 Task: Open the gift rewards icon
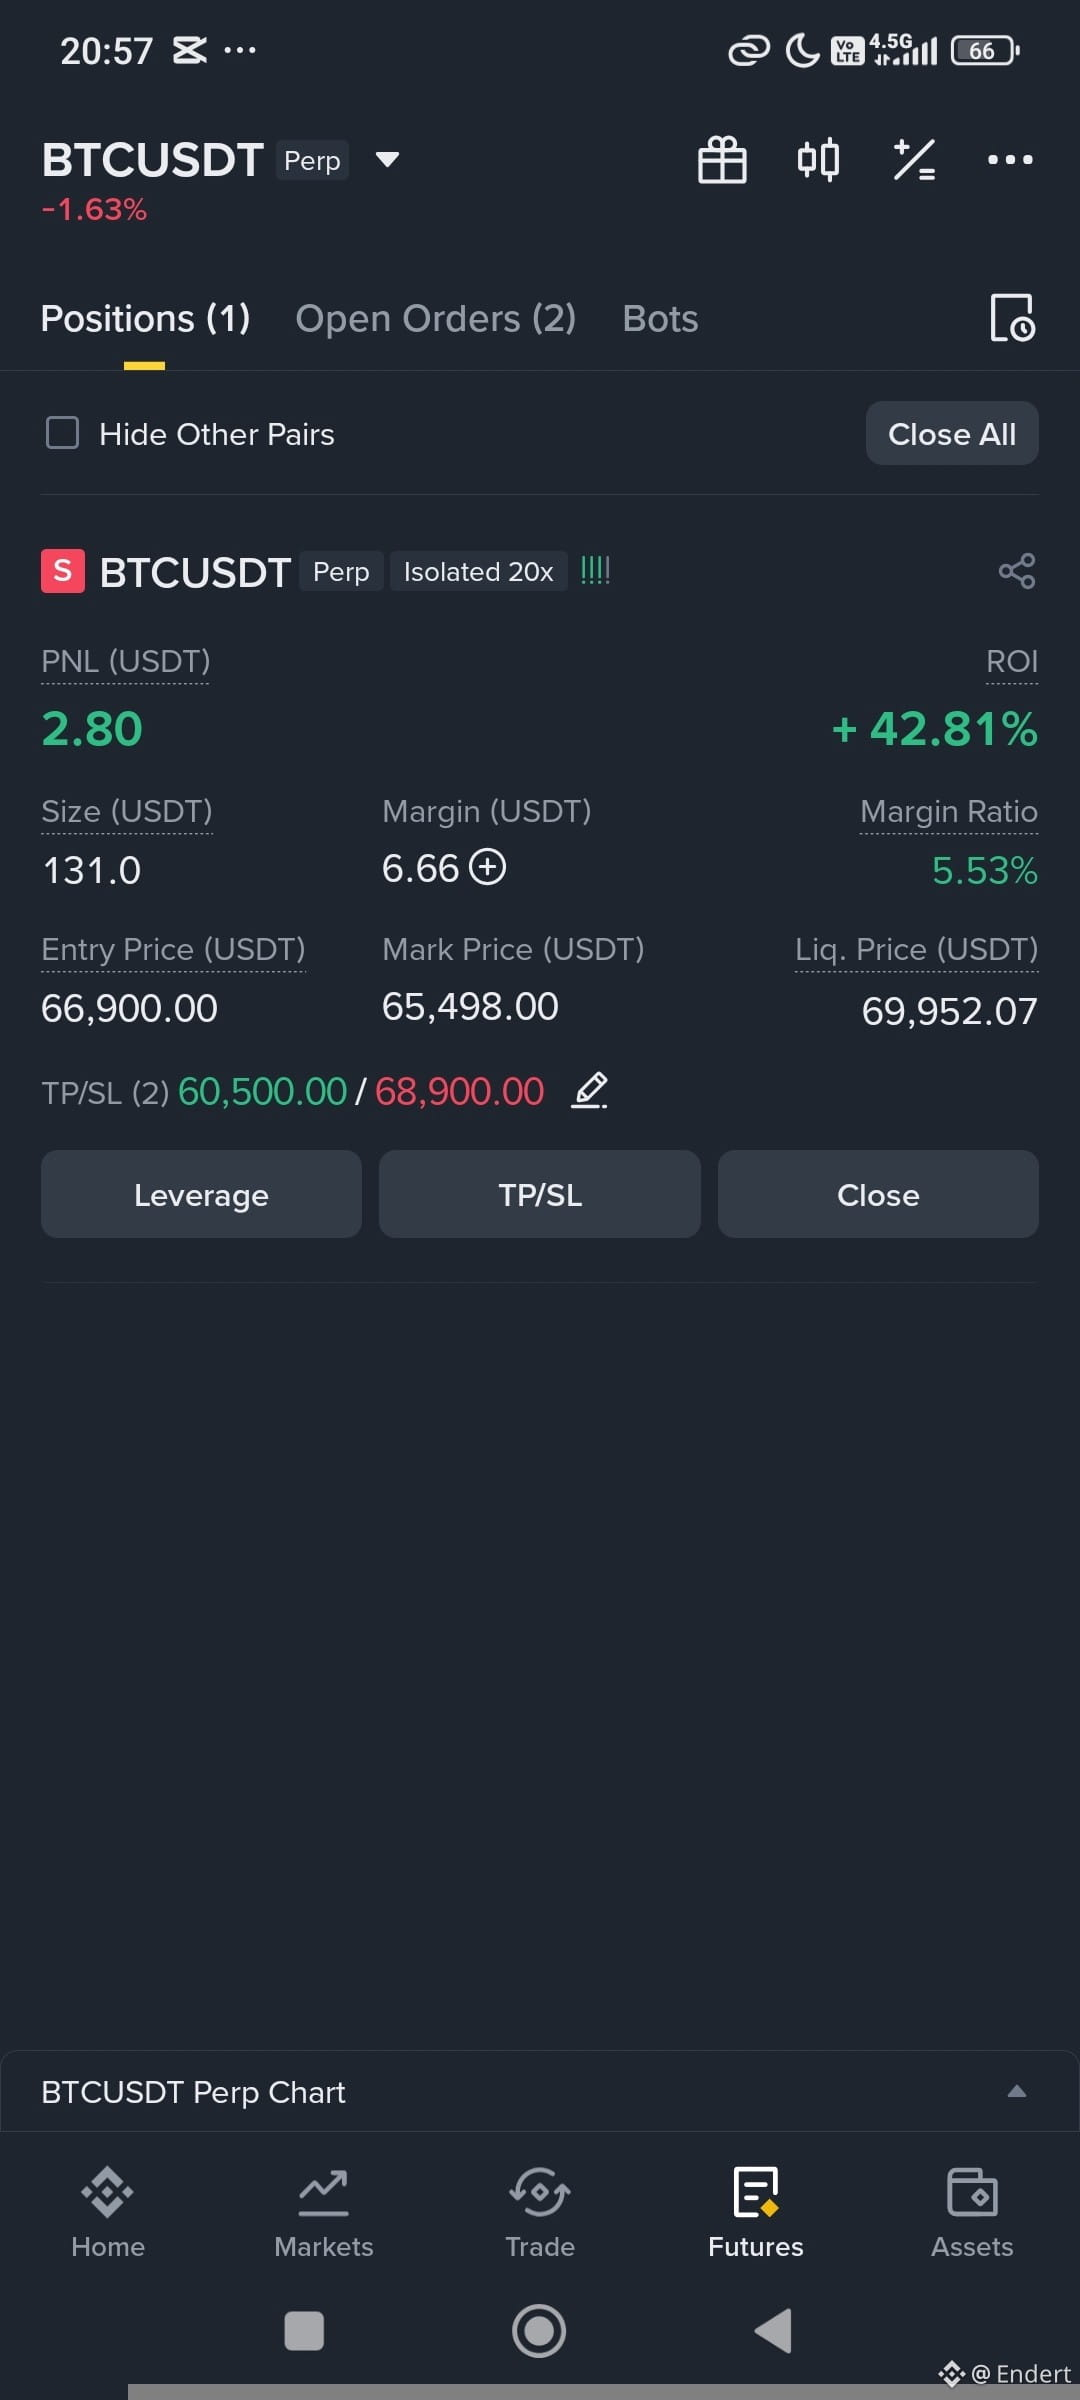click(722, 160)
